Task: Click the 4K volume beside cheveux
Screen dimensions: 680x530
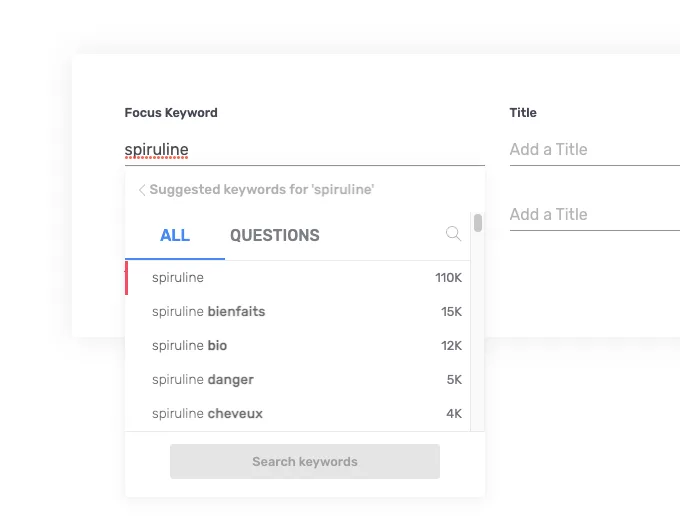Action: pyautogui.click(x=454, y=414)
